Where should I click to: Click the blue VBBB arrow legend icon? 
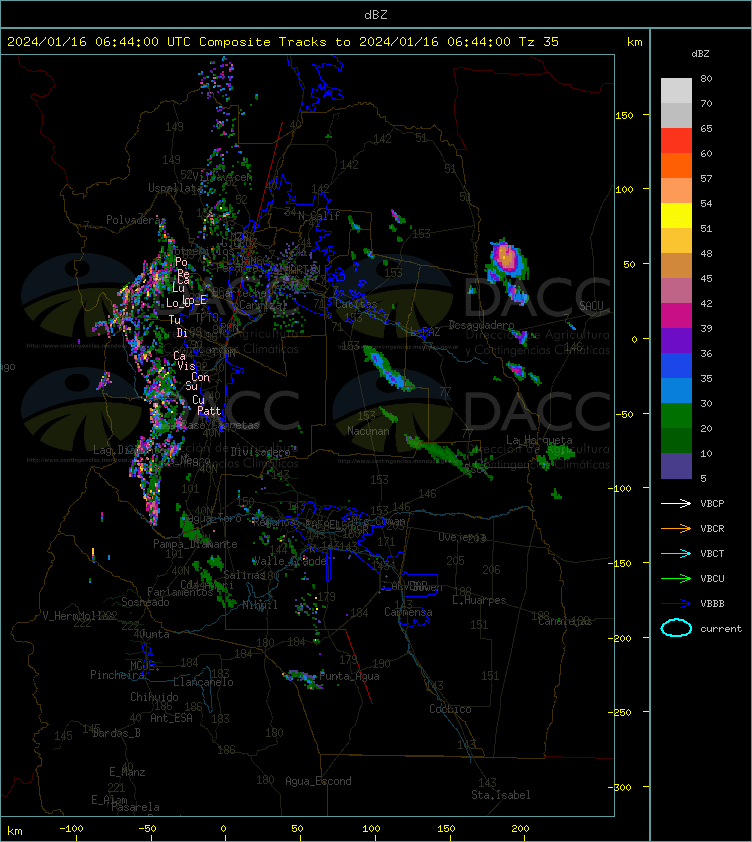pos(676,604)
